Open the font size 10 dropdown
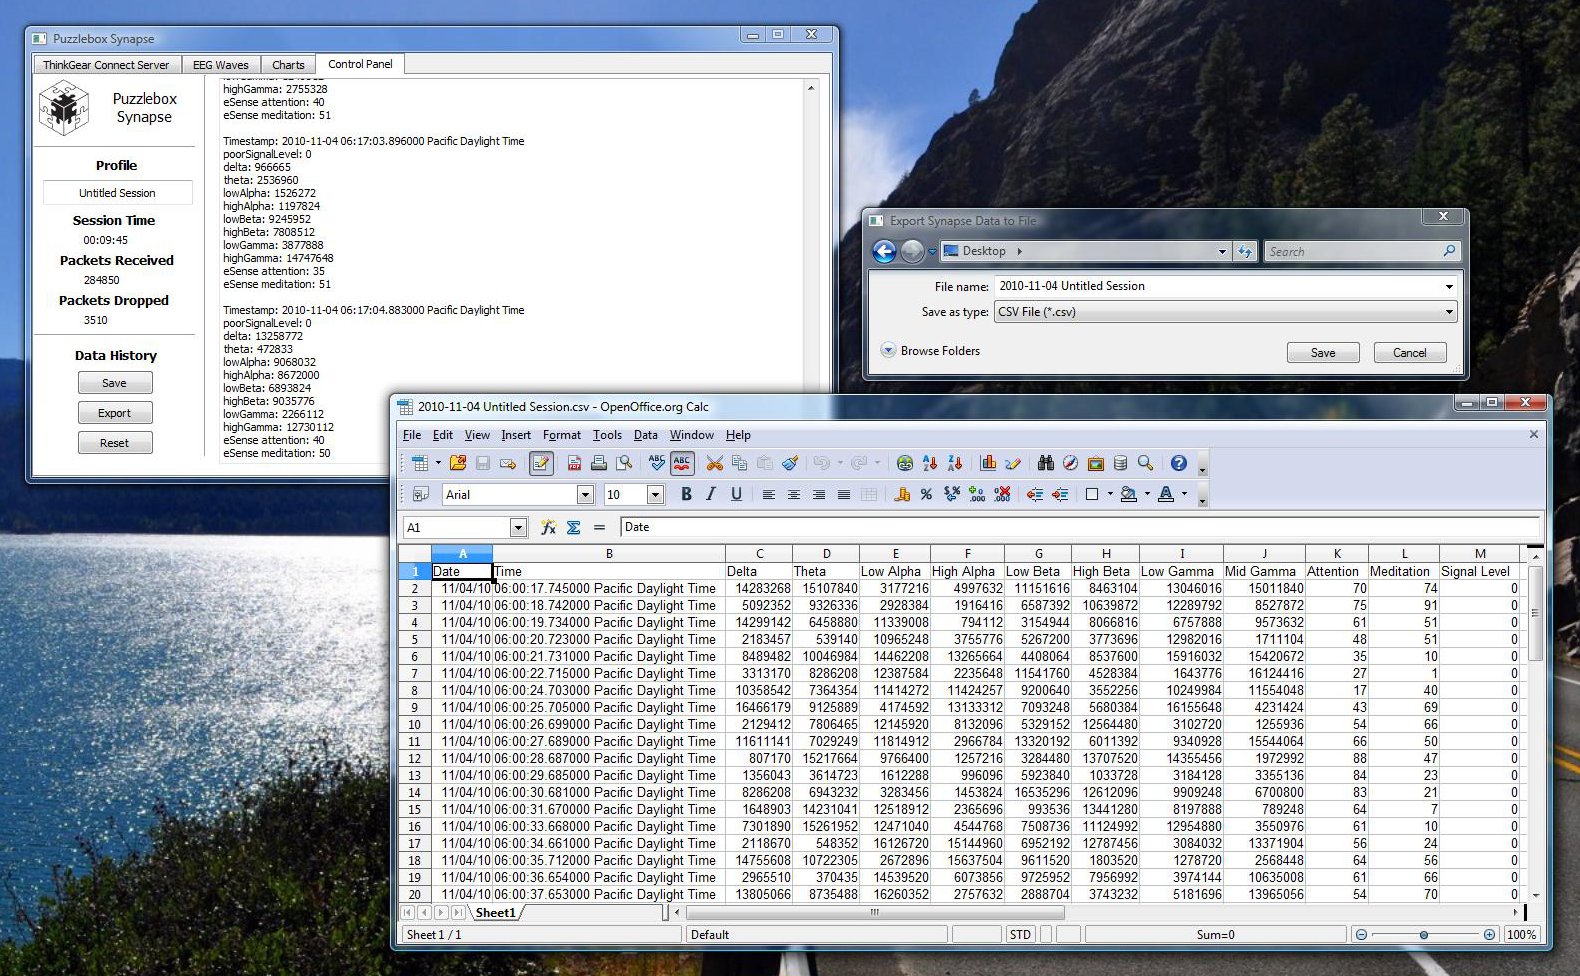Image resolution: width=1580 pixels, height=976 pixels. pos(655,494)
